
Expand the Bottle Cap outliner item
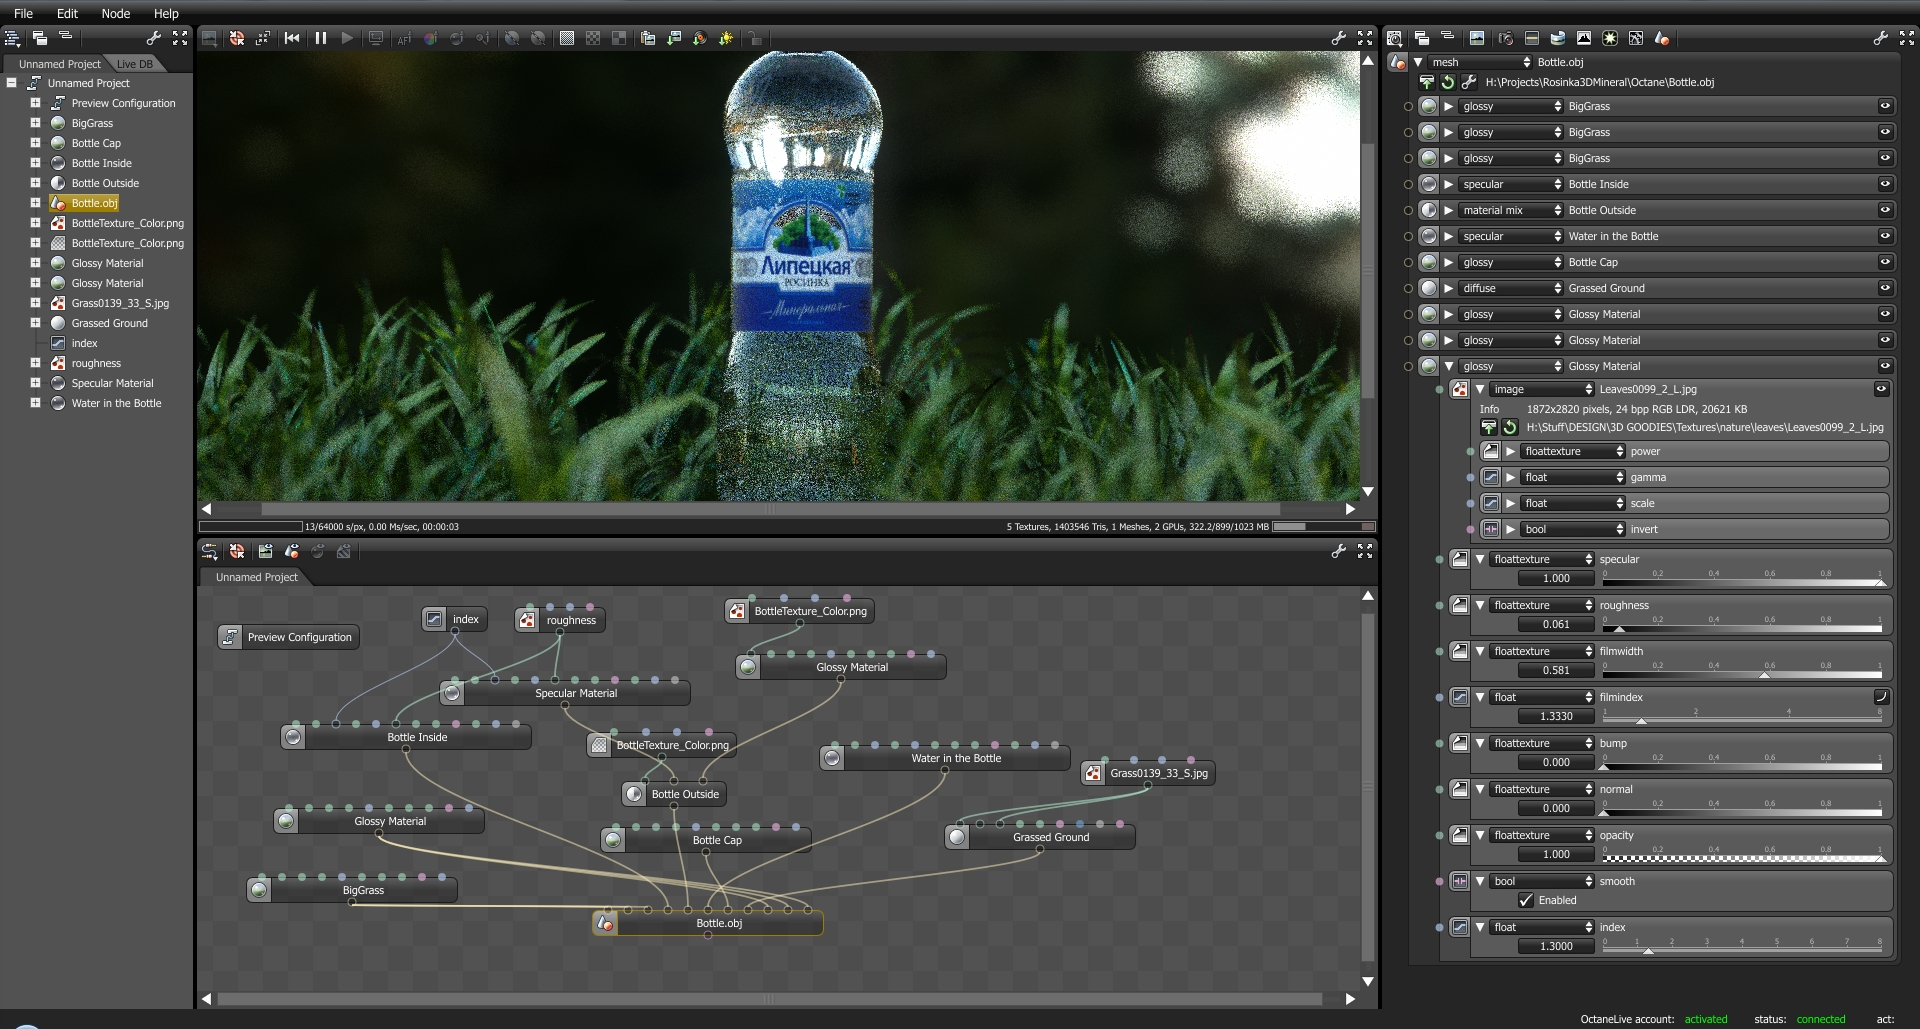(35, 143)
